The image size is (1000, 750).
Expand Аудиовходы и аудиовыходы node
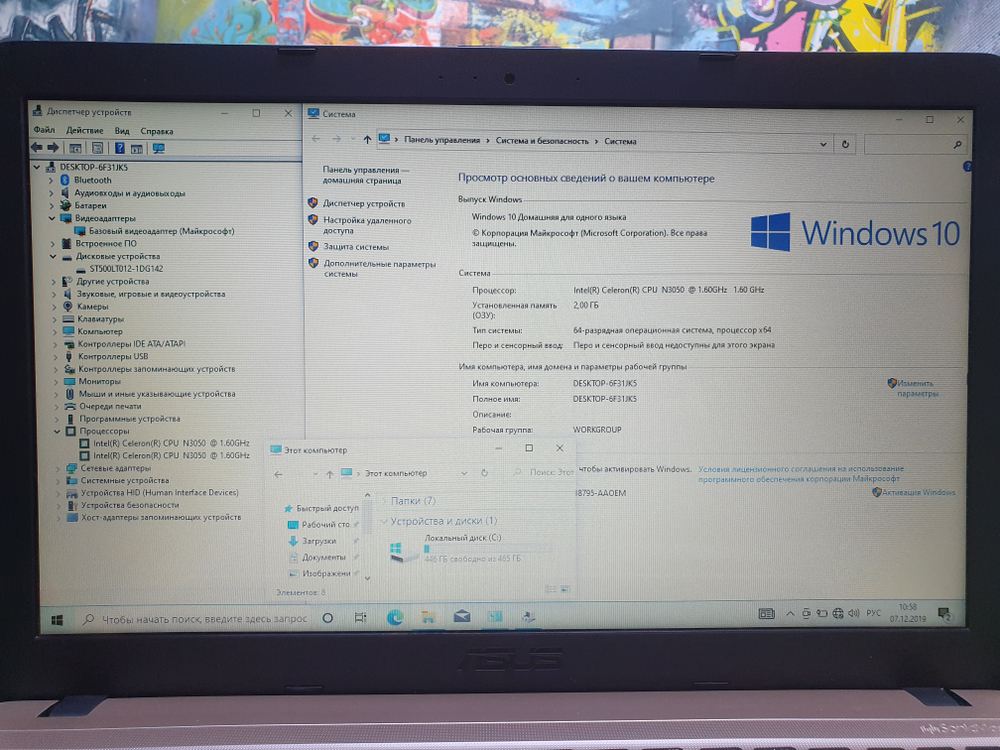coord(52,193)
